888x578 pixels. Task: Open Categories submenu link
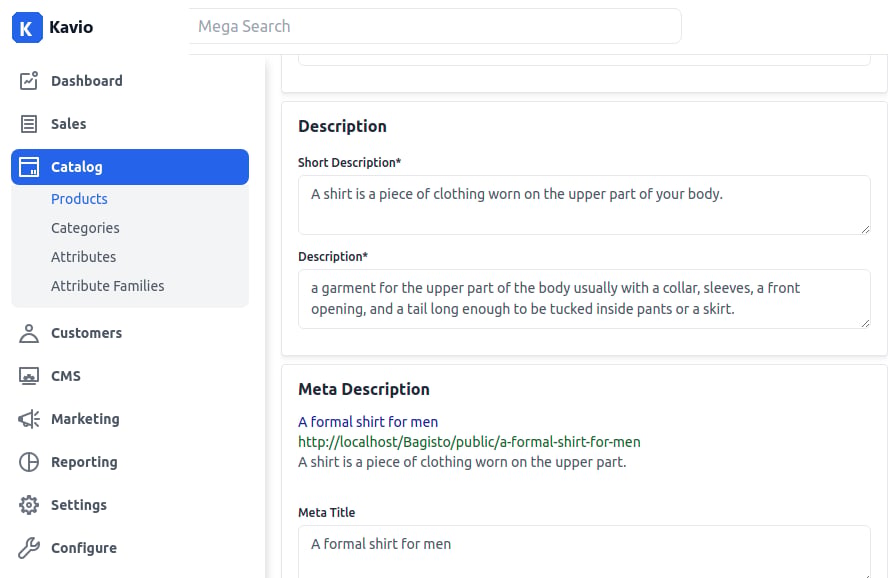point(85,228)
